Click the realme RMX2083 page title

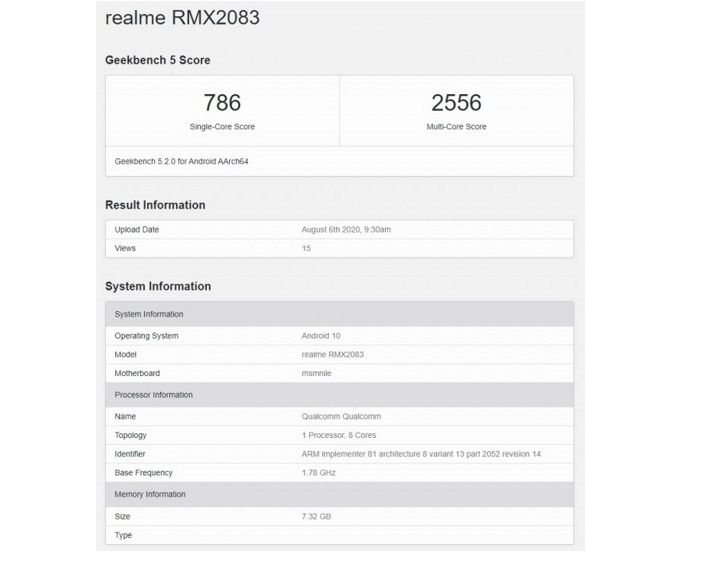click(x=182, y=18)
